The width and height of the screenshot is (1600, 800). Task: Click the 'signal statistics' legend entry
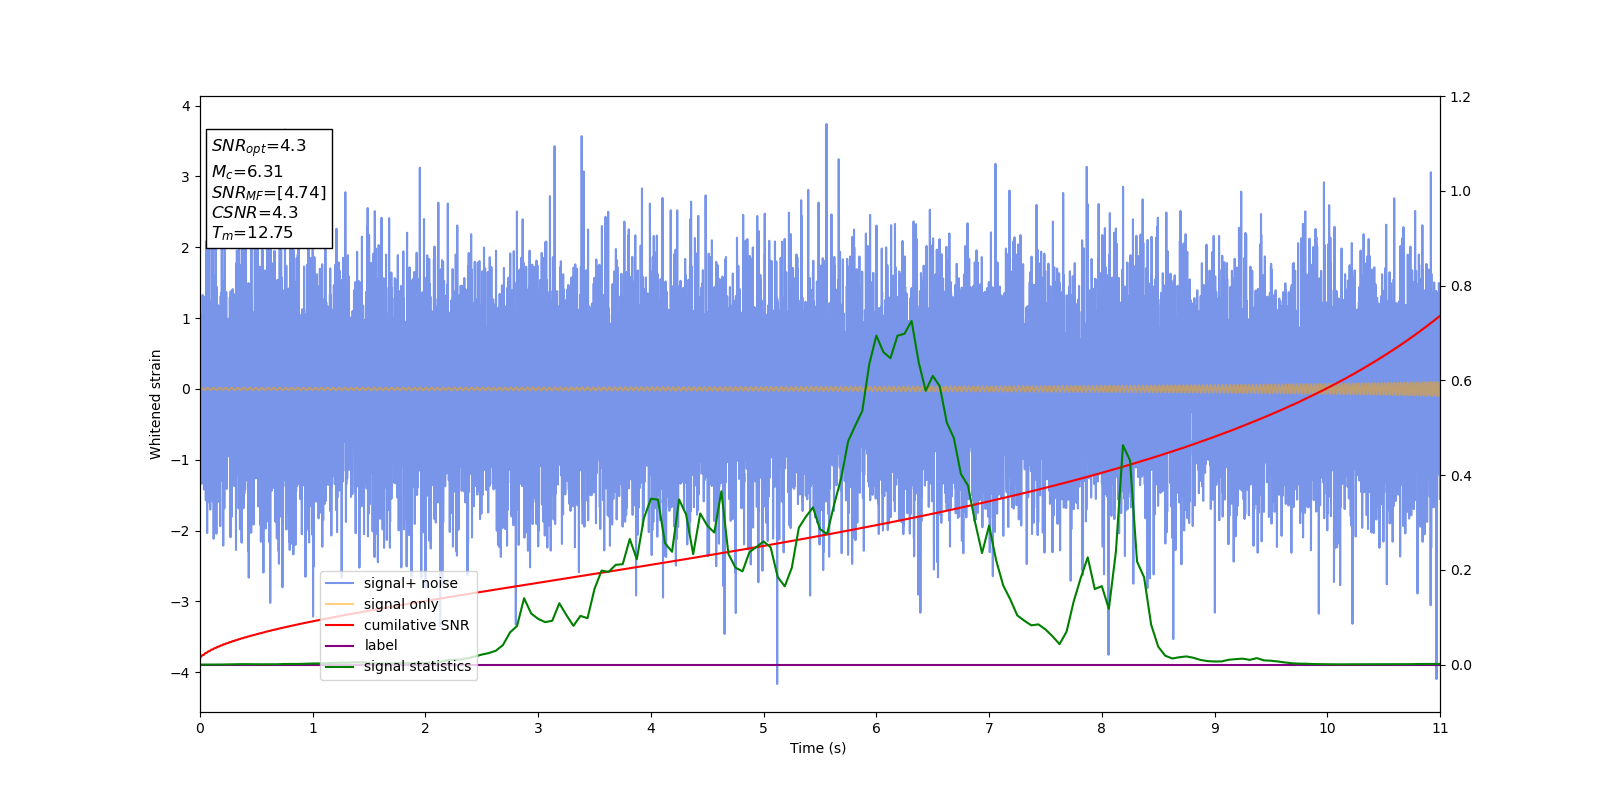pyautogui.click(x=417, y=666)
